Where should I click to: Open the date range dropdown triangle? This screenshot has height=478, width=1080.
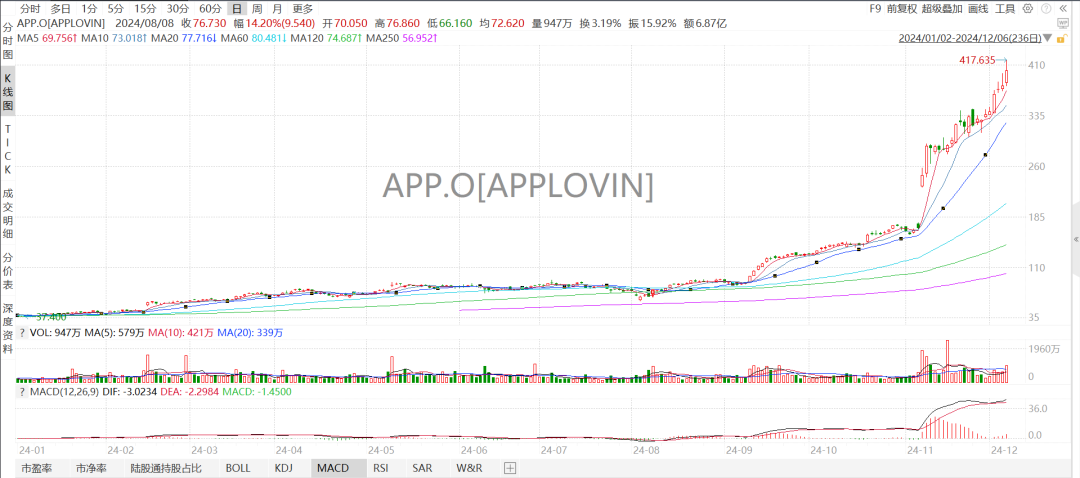click(x=1048, y=39)
